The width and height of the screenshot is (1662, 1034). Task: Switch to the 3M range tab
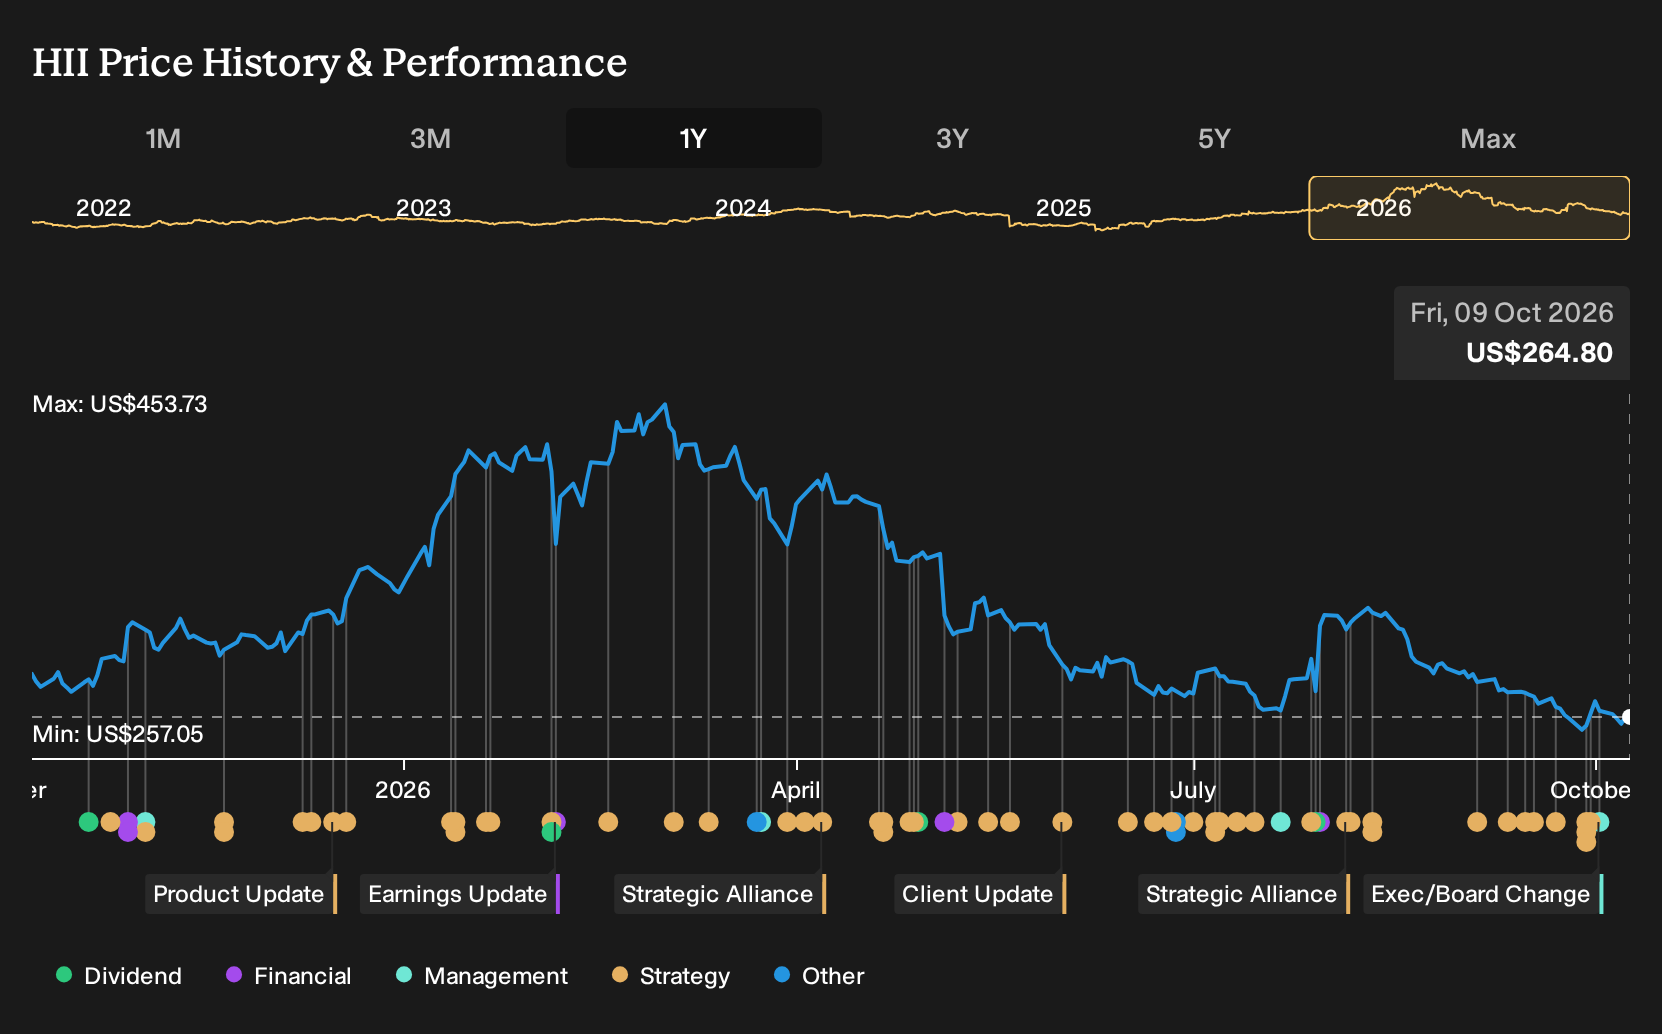pos(430,138)
